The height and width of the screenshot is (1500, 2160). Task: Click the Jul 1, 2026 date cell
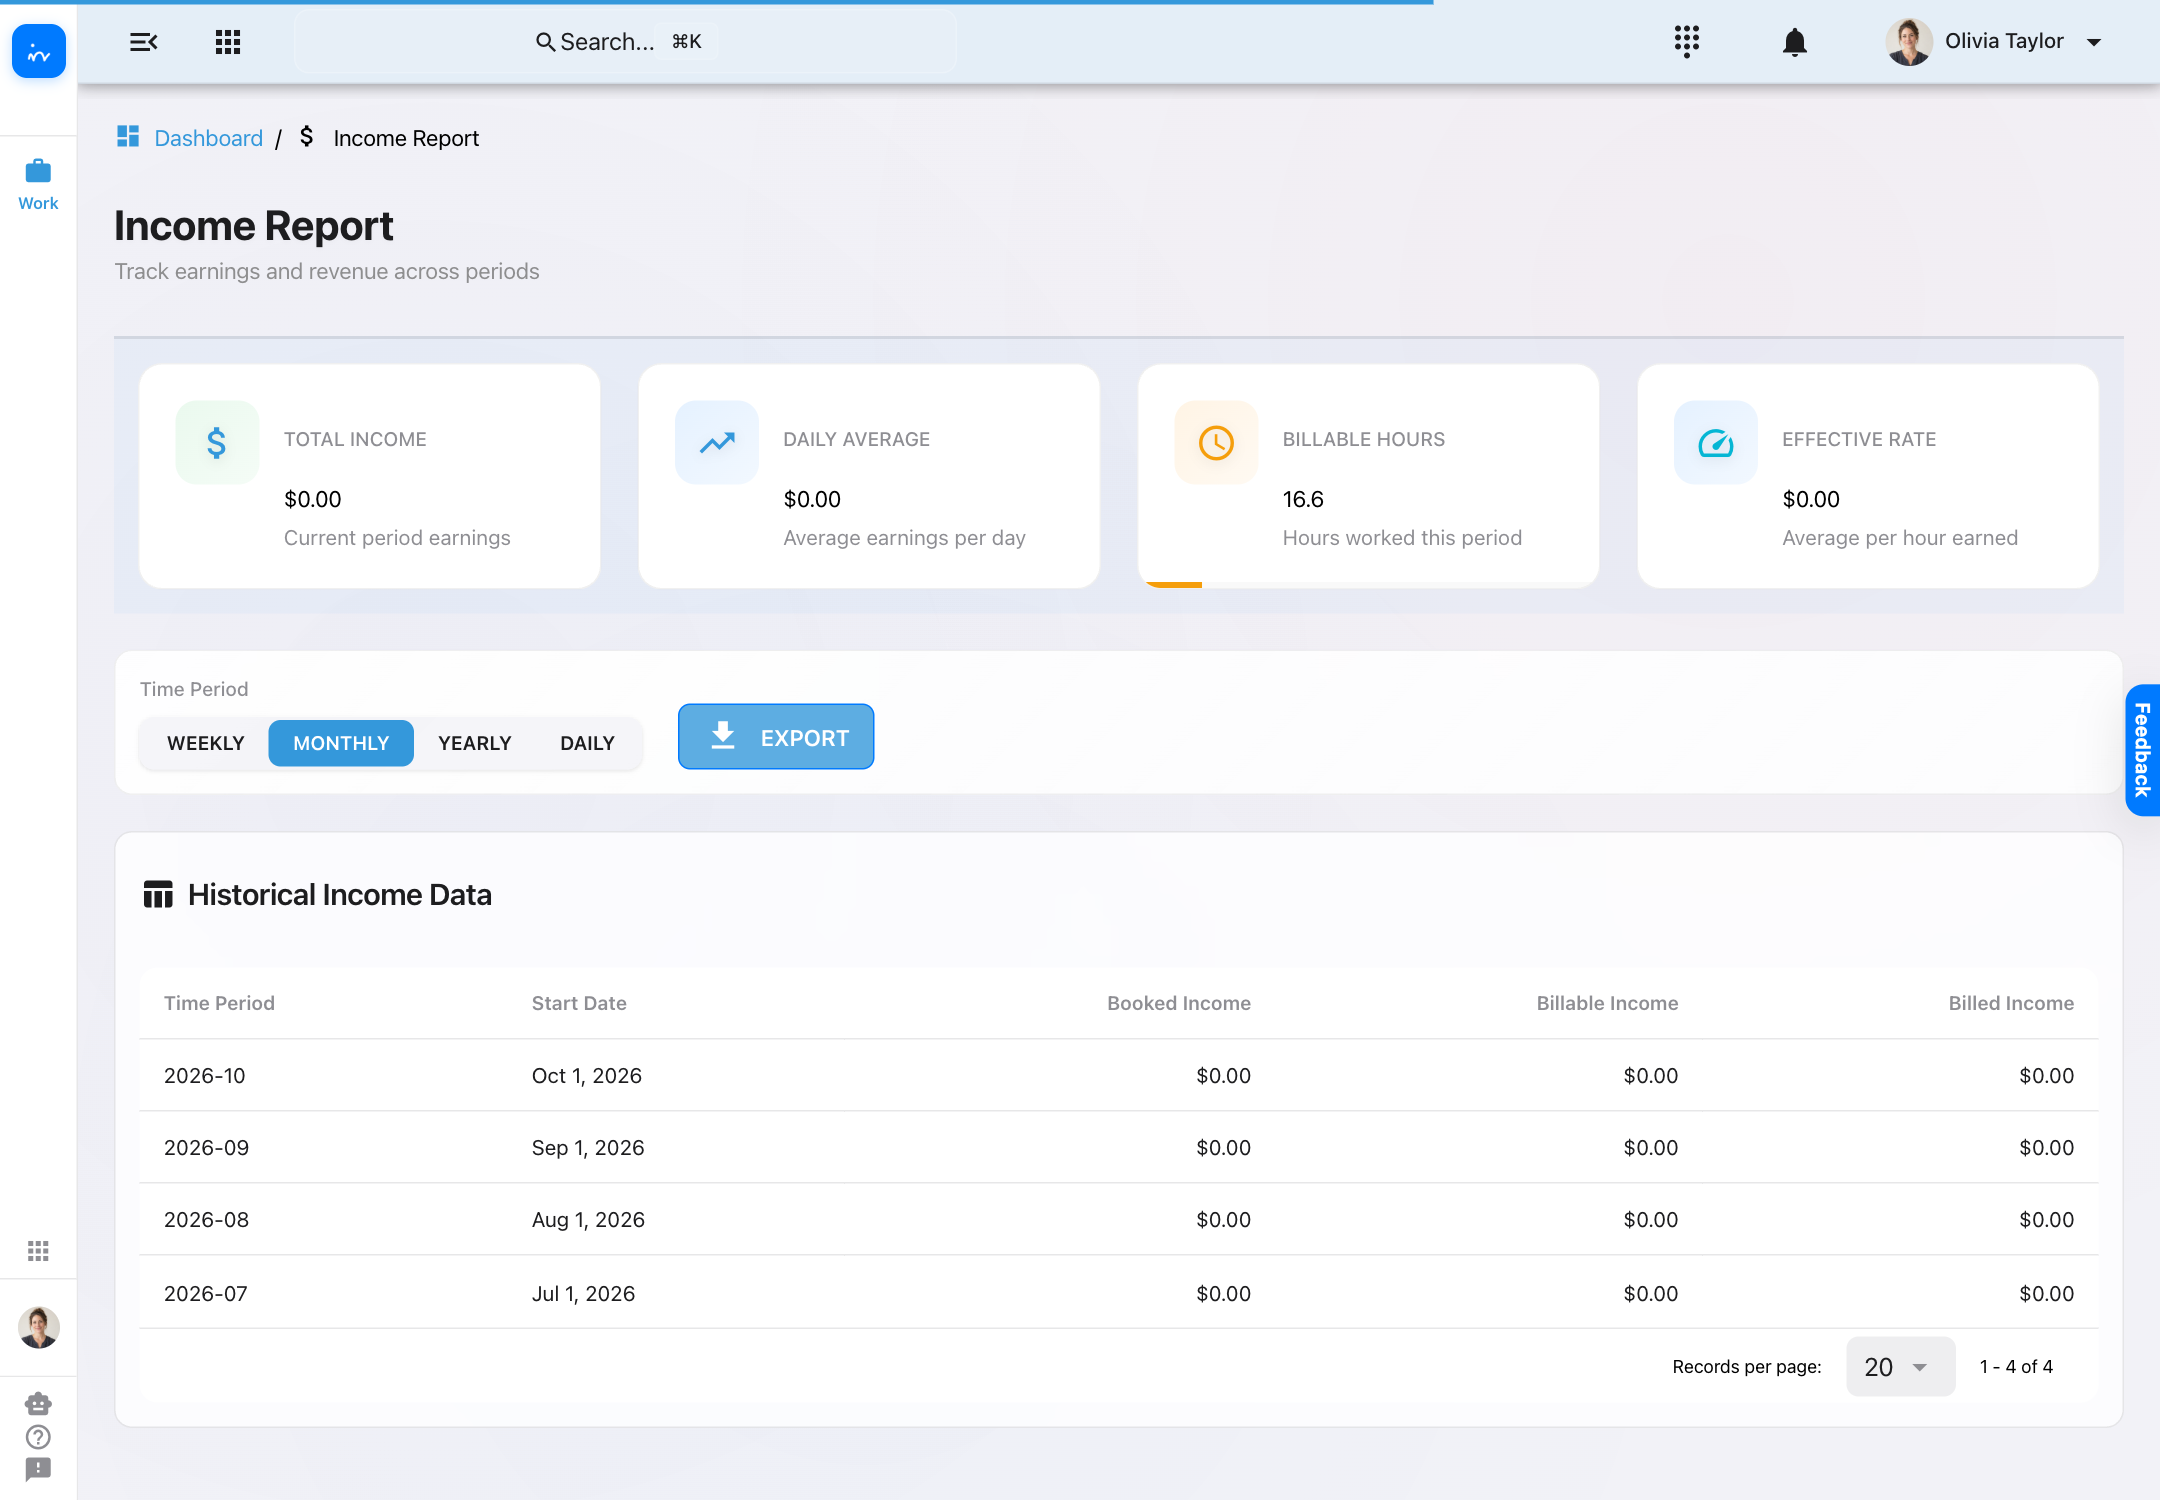[x=583, y=1293]
